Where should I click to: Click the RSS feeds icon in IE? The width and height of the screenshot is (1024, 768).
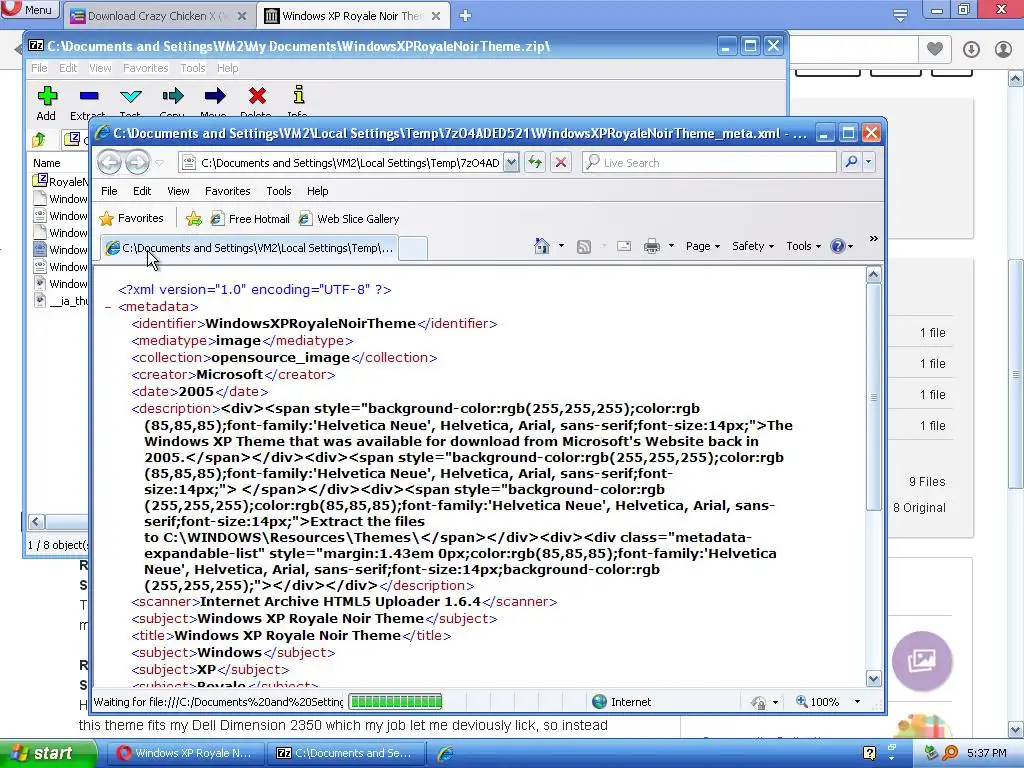[584, 246]
